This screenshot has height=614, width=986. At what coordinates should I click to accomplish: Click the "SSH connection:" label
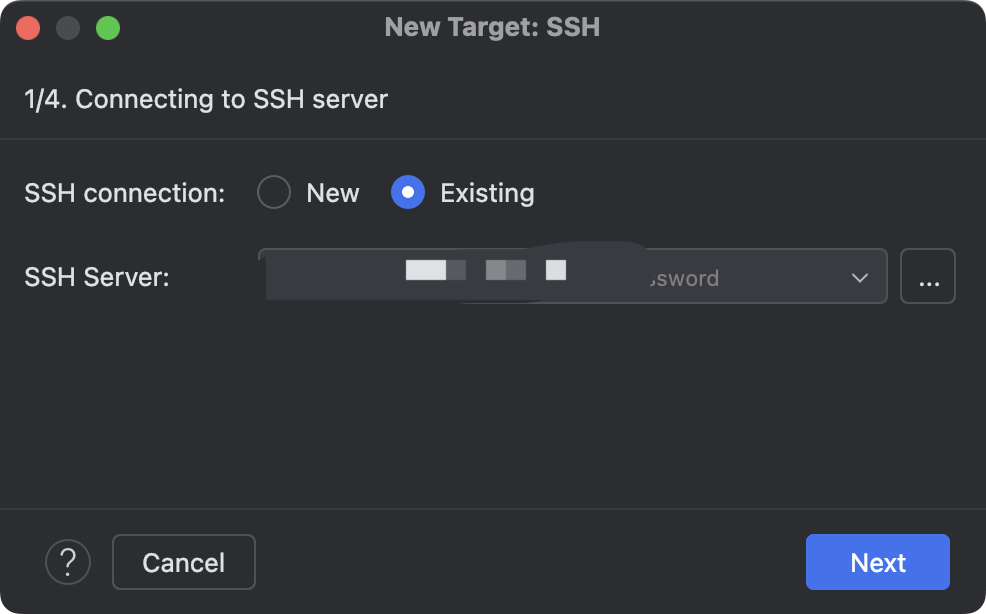[x=124, y=192]
